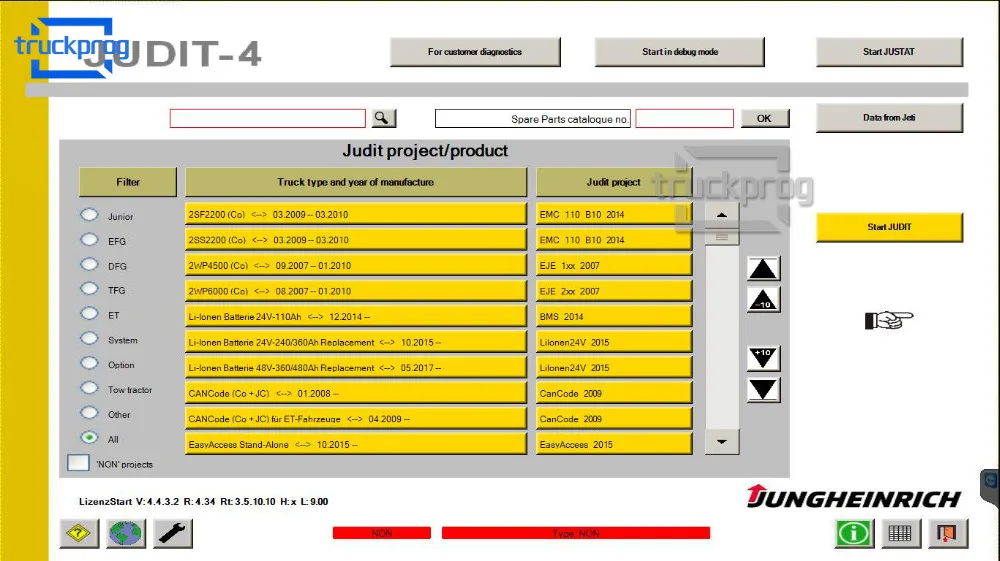
Task: Click the Start in debug mode button
Action: [680, 52]
